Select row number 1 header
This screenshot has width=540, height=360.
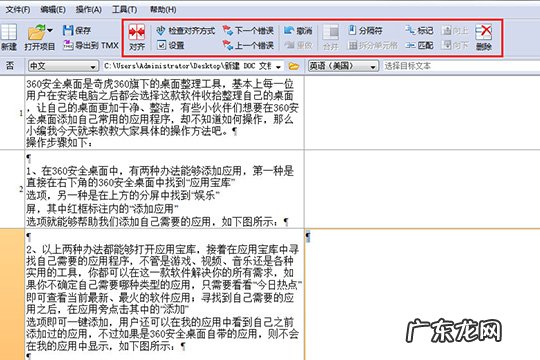tap(12, 113)
